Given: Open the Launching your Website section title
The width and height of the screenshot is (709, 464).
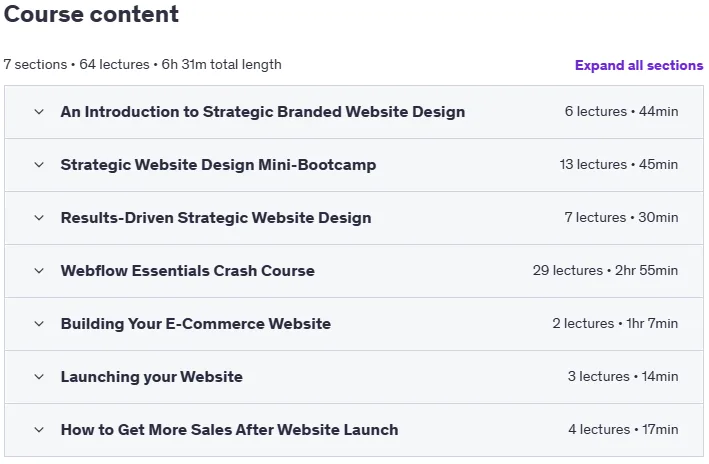Looking at the screenshot, I should (152, 377).
